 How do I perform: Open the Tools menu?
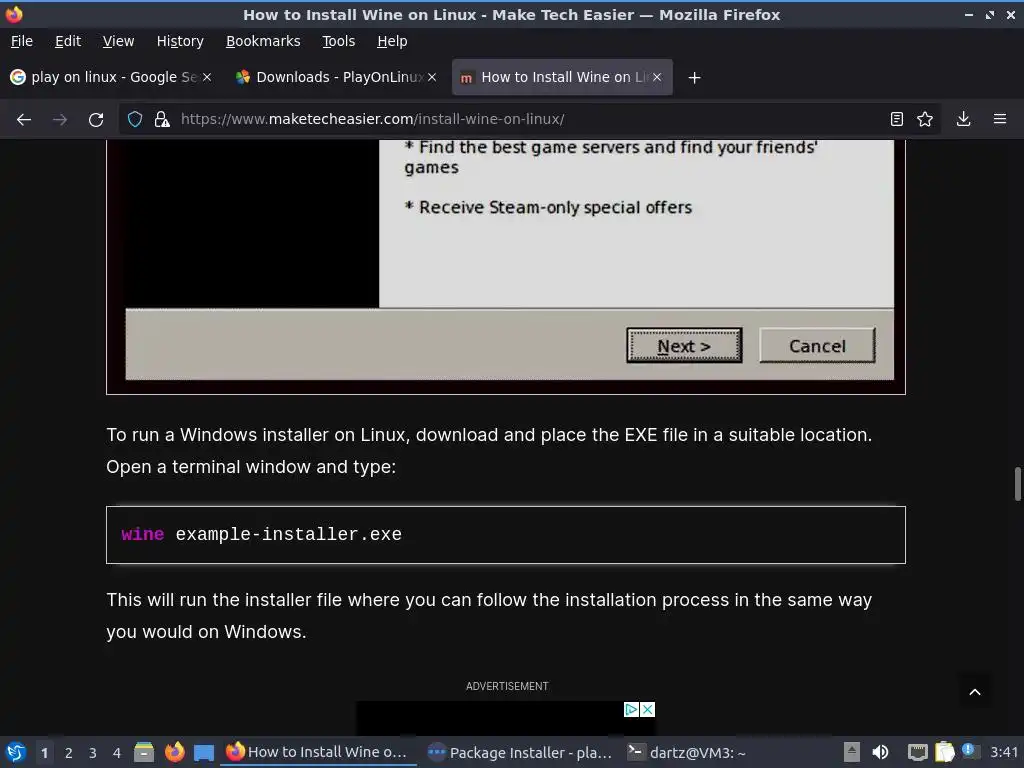[x=338, y=41]
